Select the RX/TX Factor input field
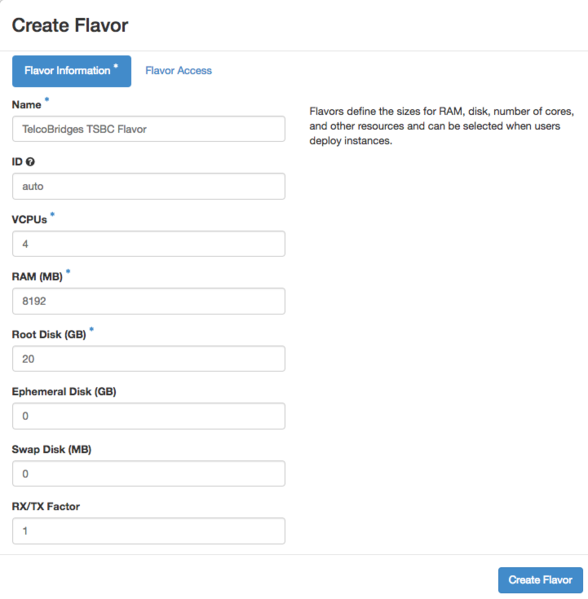Viewport: 588px width, 599px height. (x=149, y=531)
